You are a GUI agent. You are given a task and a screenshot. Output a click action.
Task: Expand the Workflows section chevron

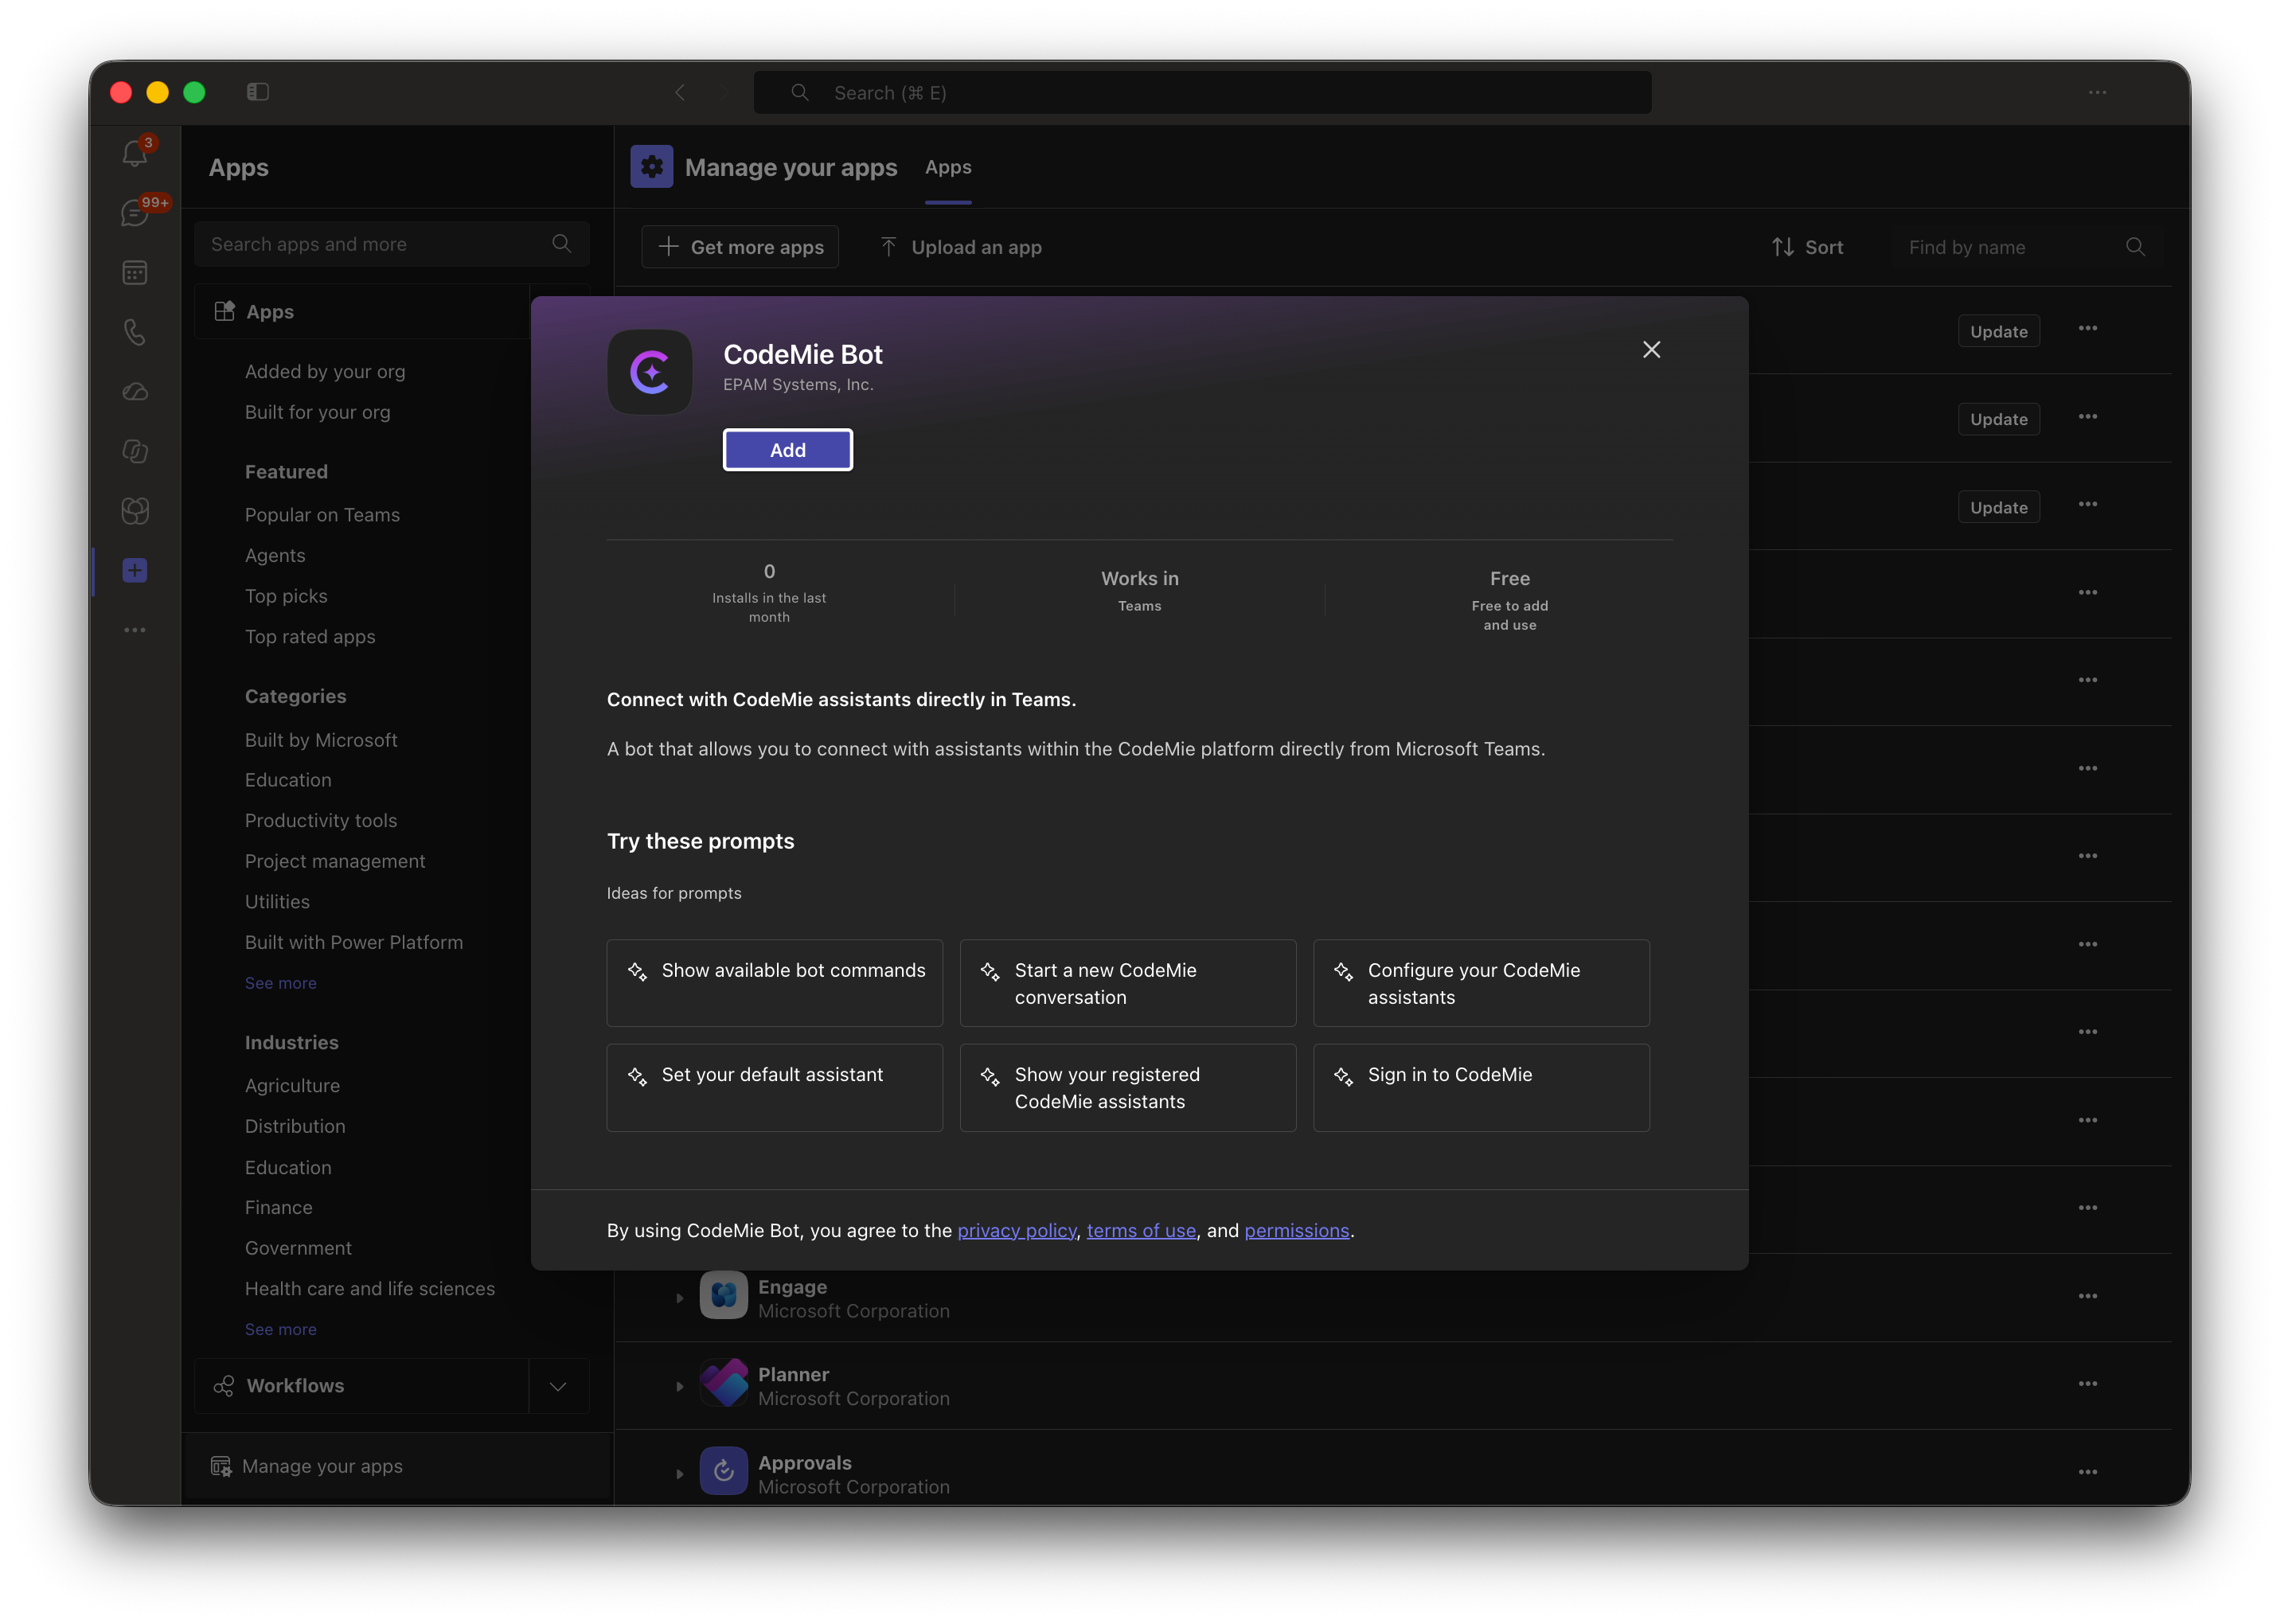point(558,1386)
